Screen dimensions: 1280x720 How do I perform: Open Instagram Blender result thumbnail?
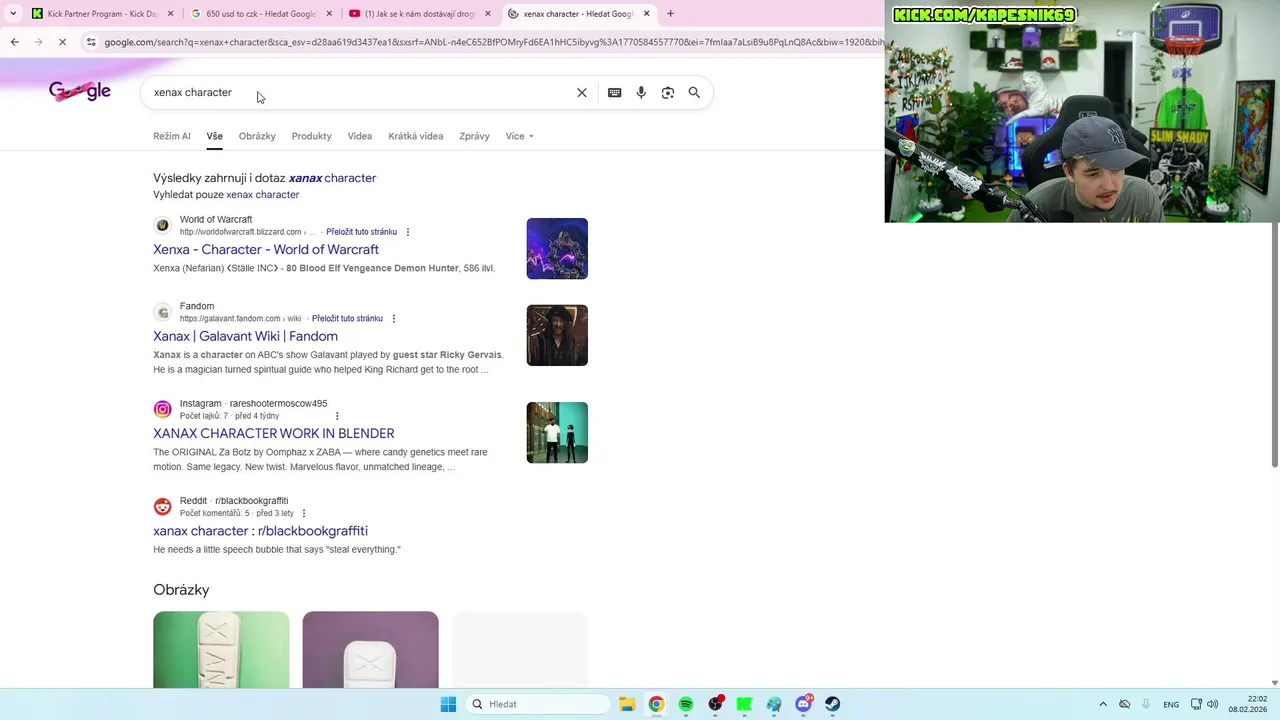coord(557,432)
